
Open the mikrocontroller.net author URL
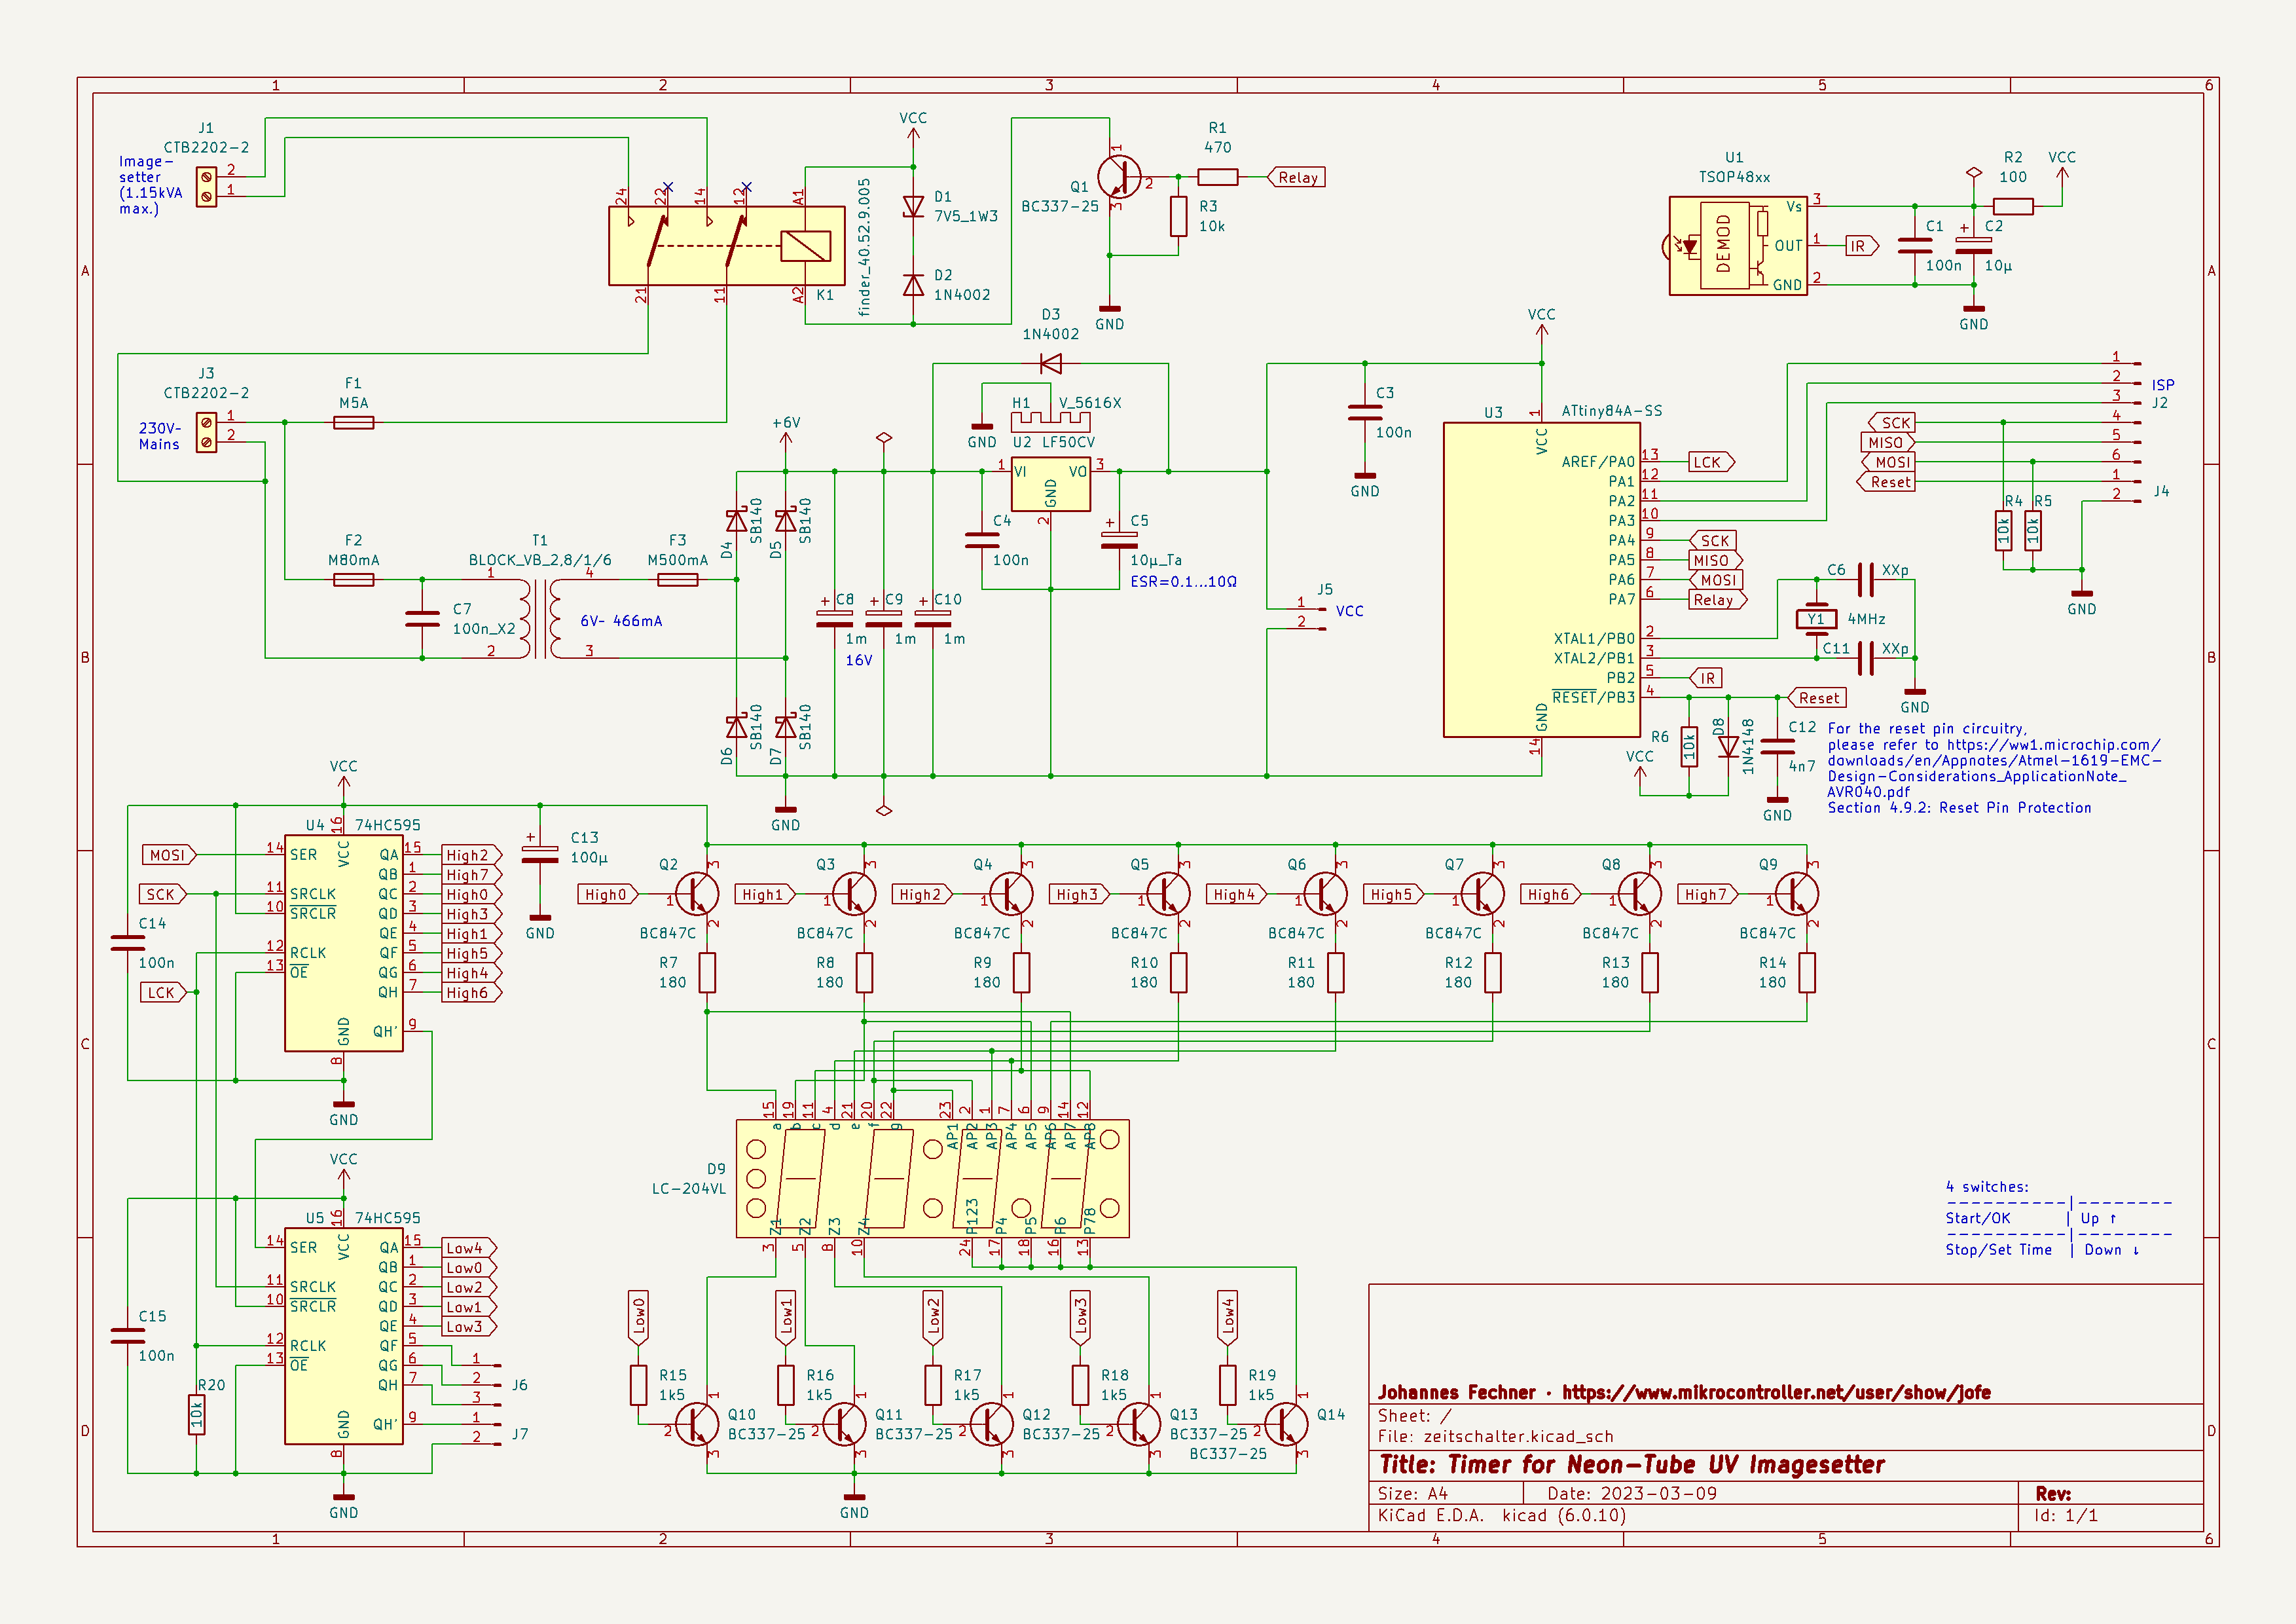click(1776, 1392)
